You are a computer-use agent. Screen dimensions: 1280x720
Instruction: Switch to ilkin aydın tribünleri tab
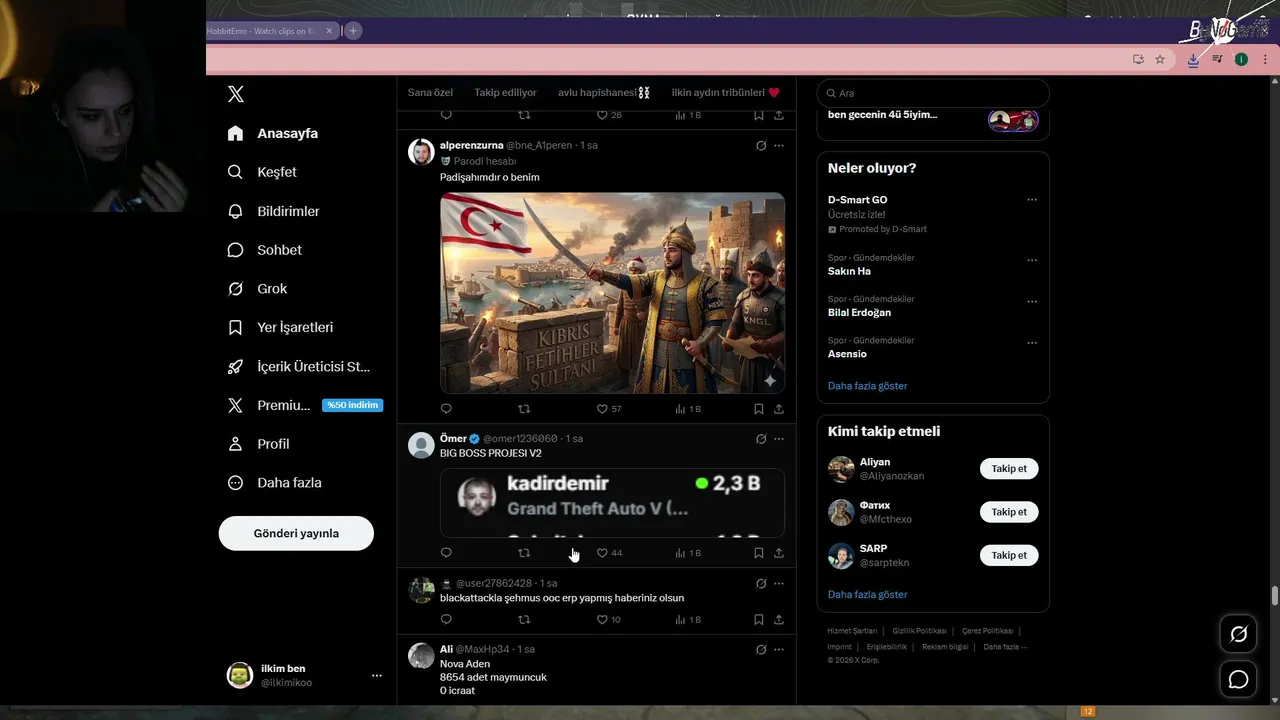coord(725,92)
